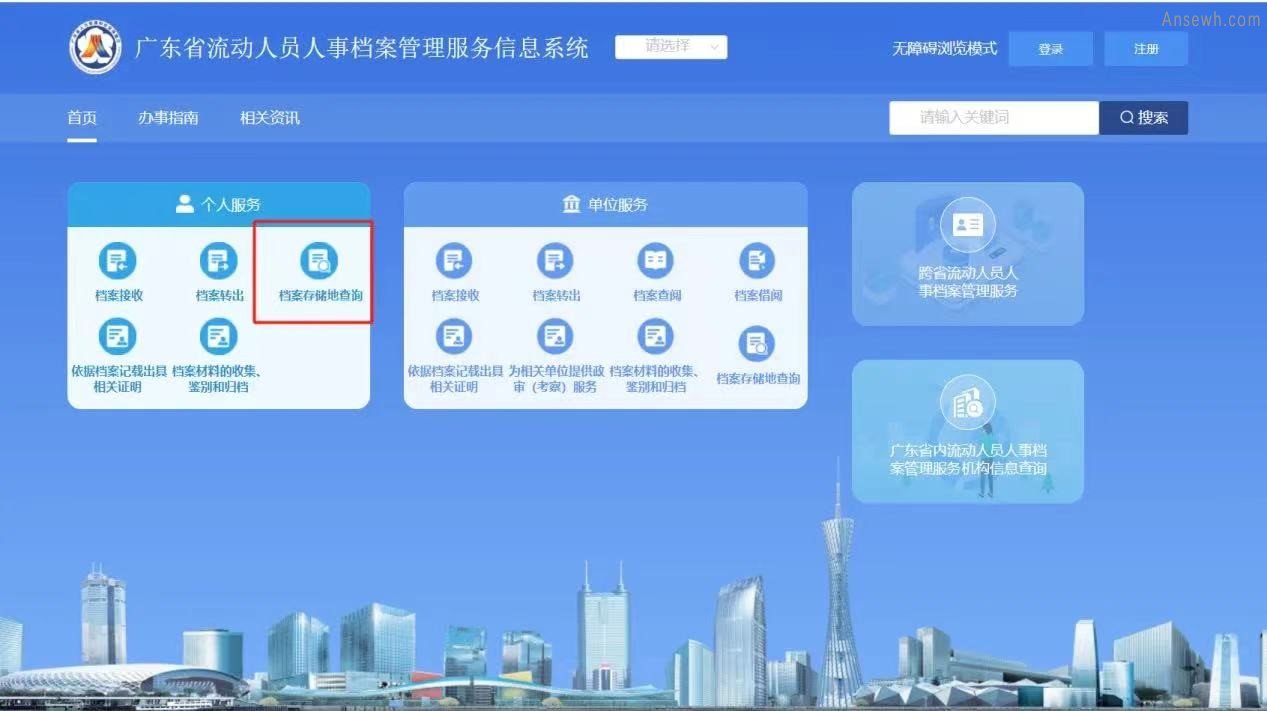
Task: Open 档案转出 icon under 个人服务
Action: pyautogui.click(x=218, y=262)
